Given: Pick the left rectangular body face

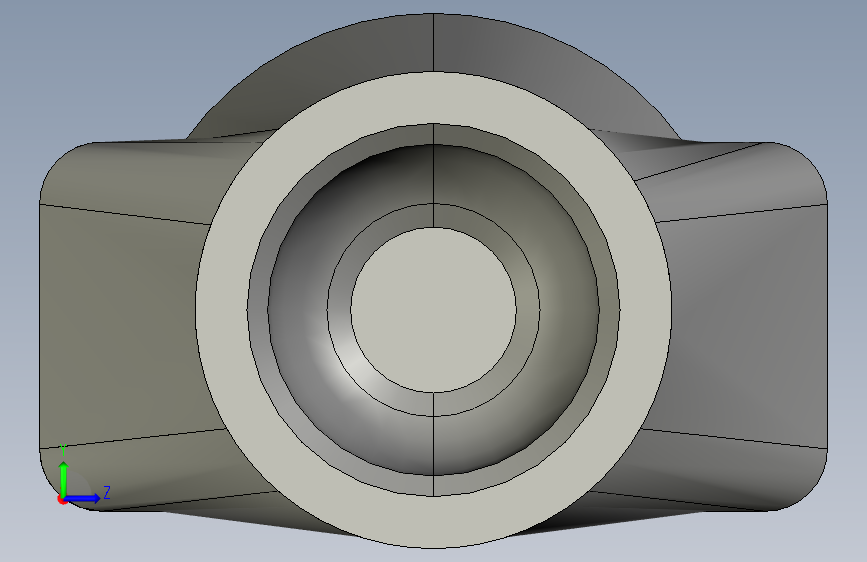Looking at the screenshot, I should 124,326.
